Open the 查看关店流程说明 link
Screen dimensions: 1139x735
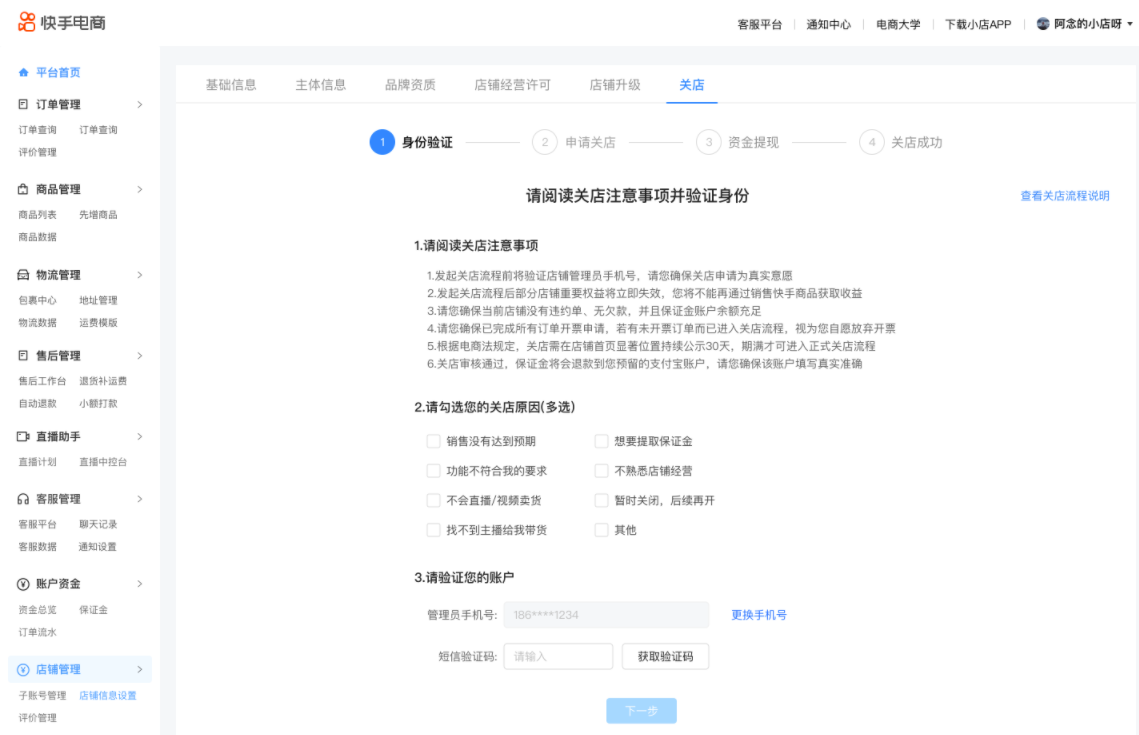[x=1064, y=196]
